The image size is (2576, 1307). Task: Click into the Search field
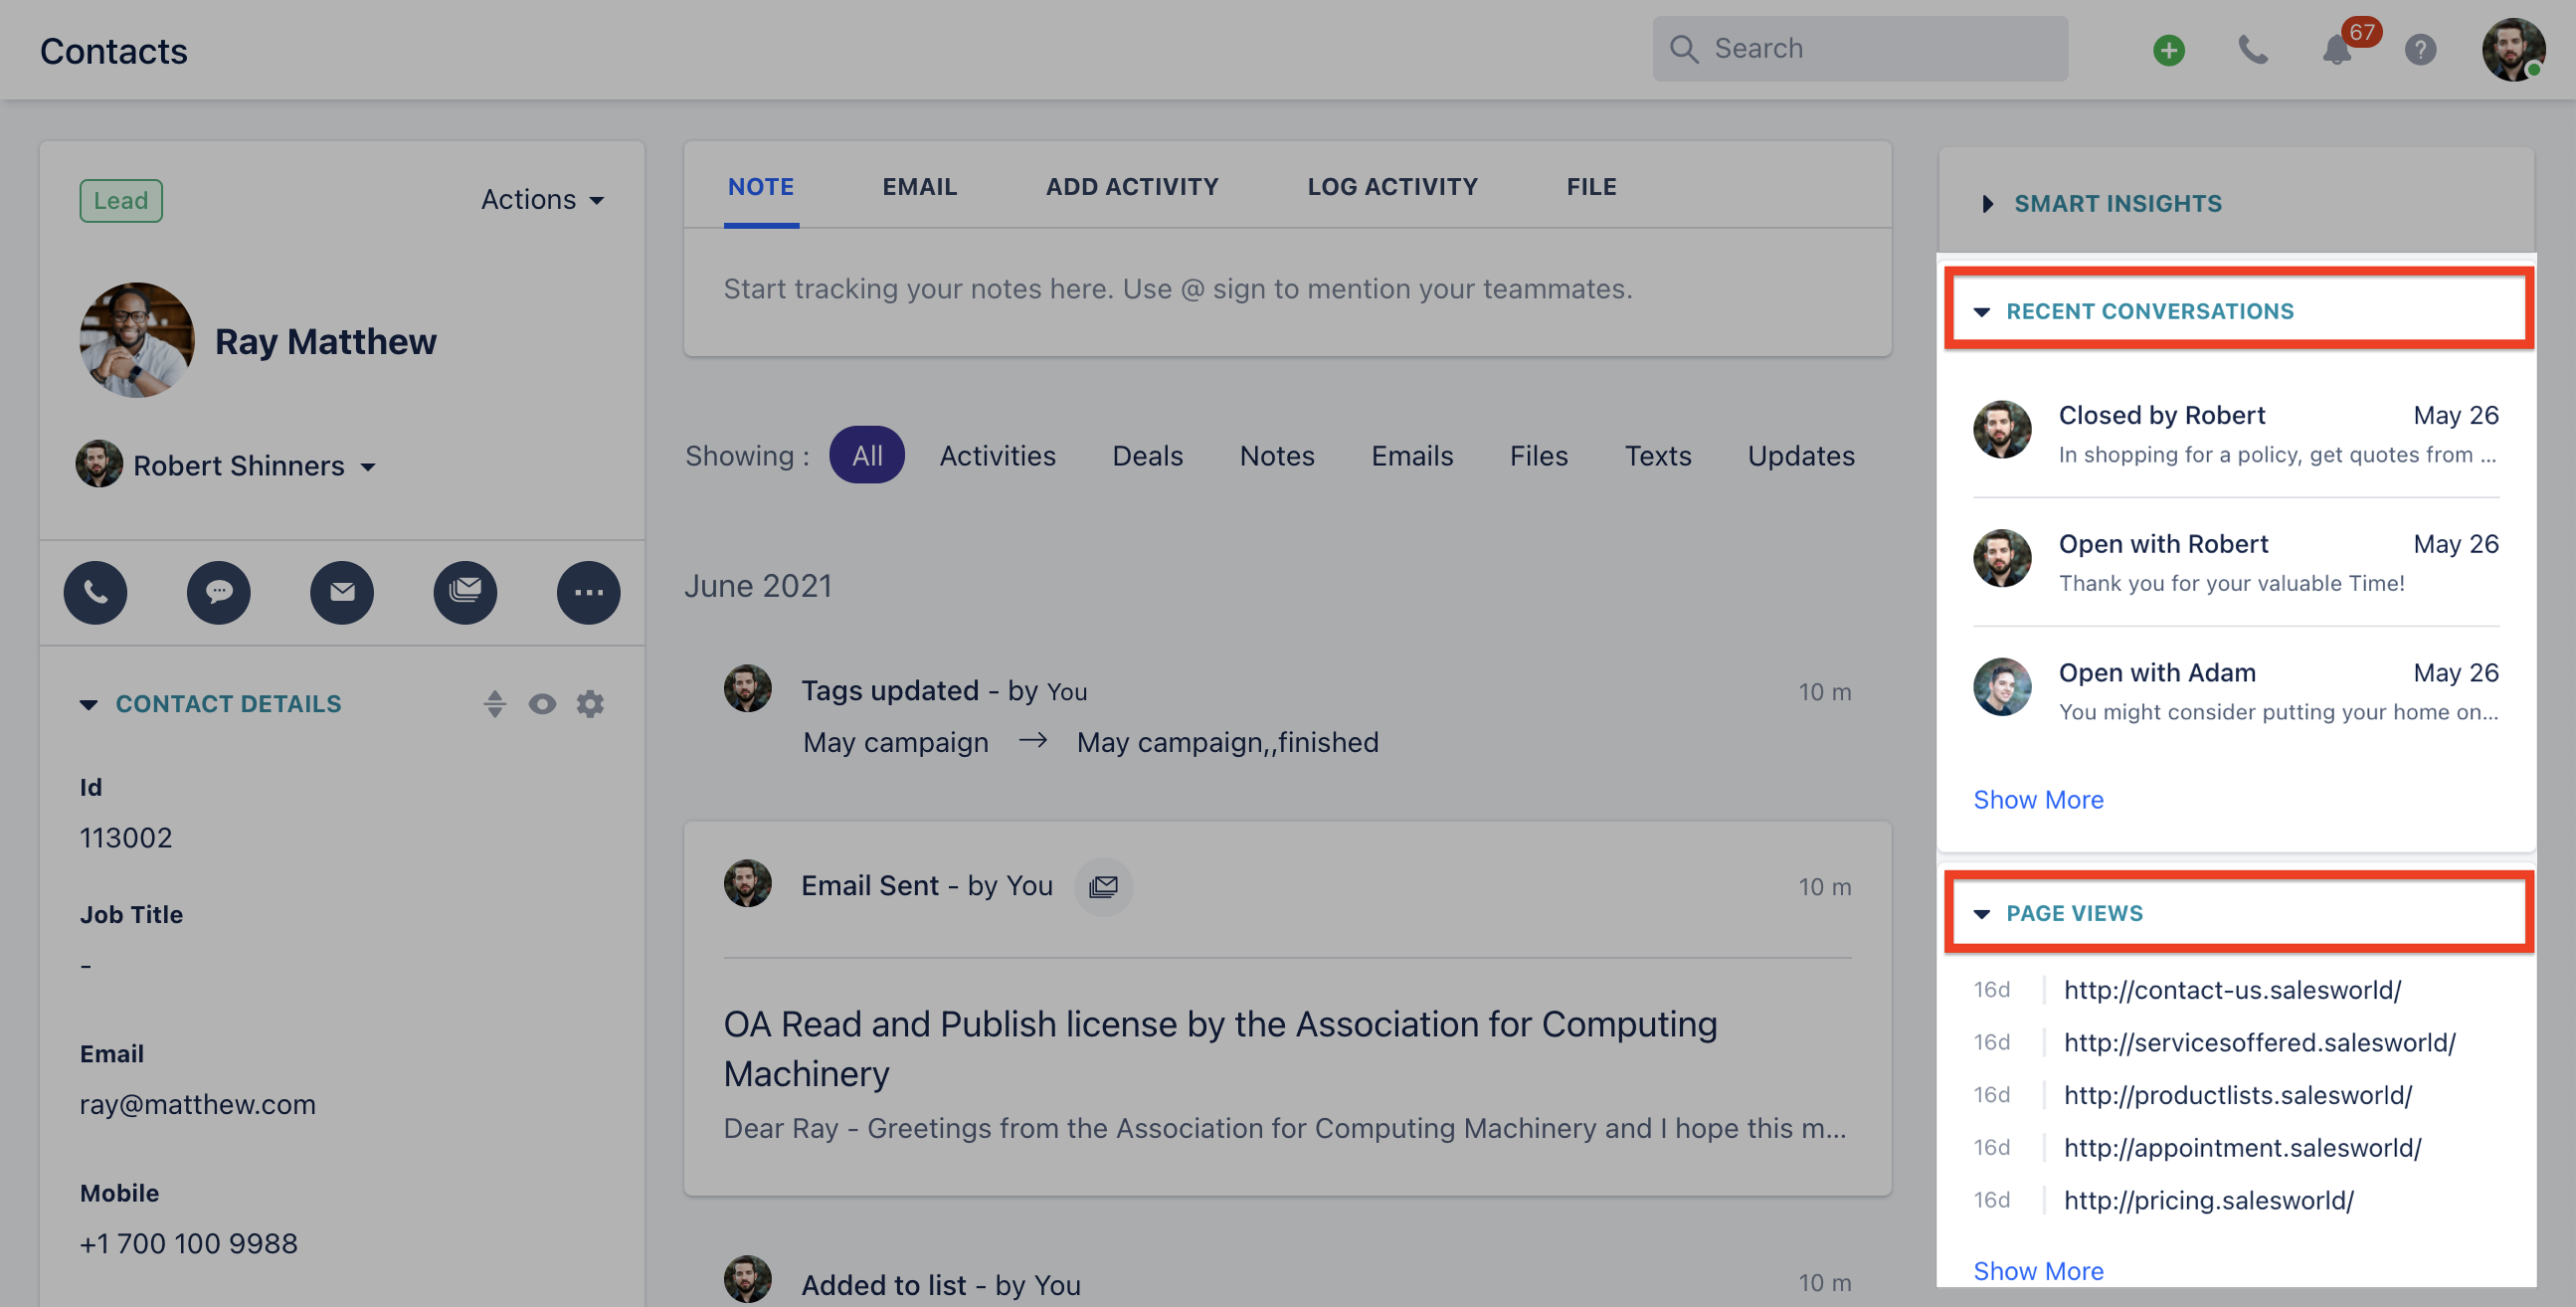[1860, 49]
